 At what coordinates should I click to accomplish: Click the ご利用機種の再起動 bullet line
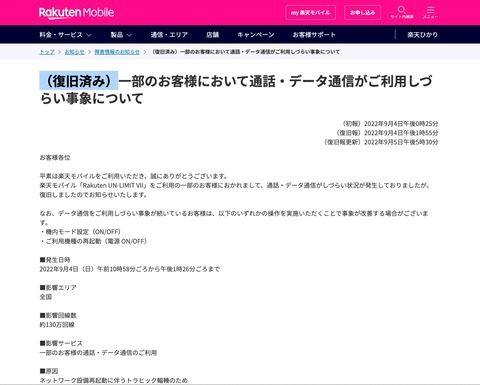93,241
